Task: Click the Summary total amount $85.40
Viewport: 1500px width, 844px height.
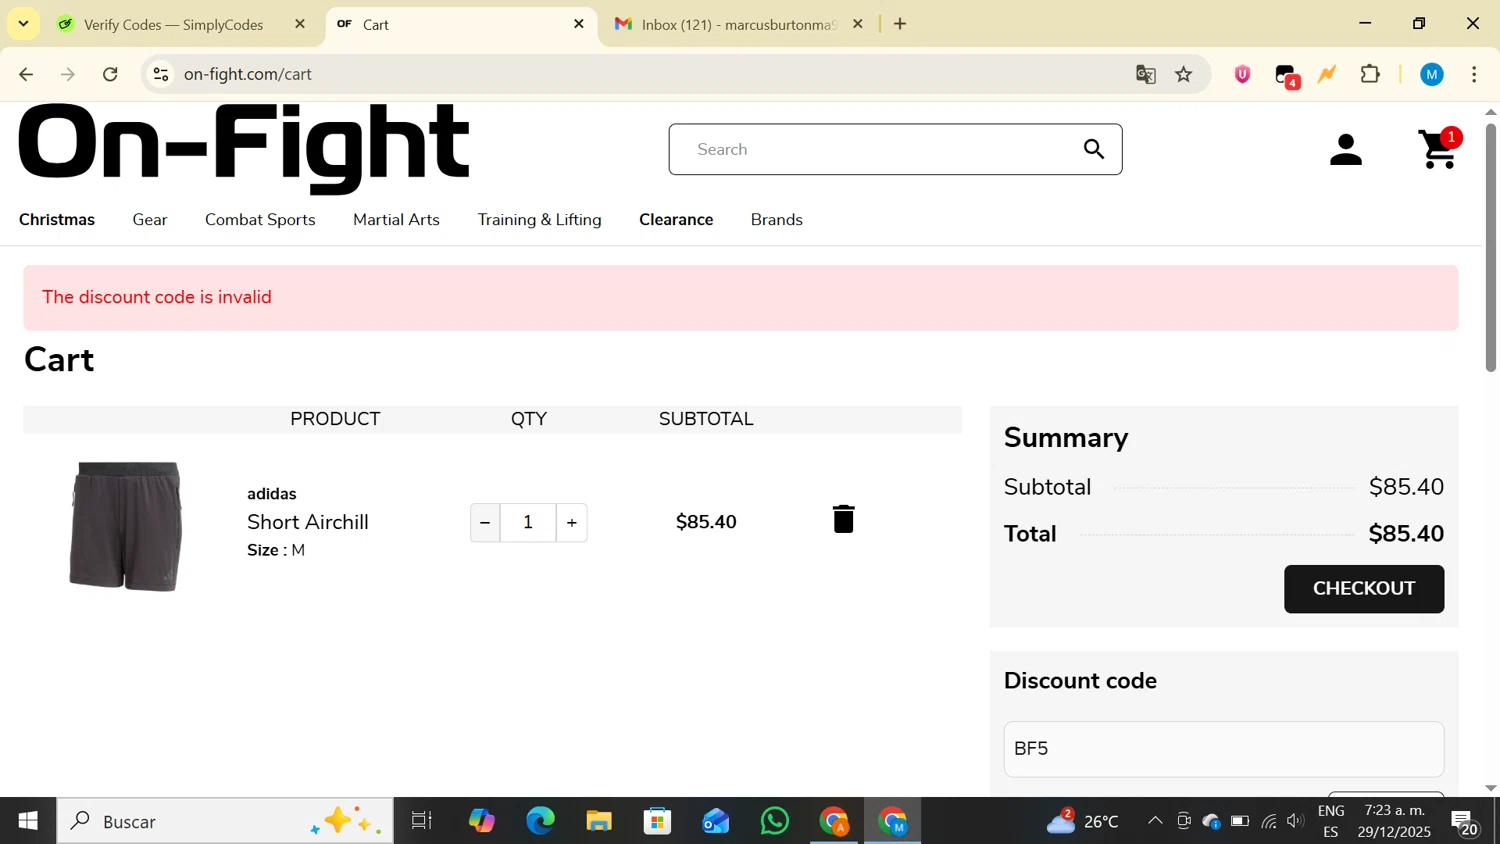Action: pyautogui.click(x=1406, y=534)
